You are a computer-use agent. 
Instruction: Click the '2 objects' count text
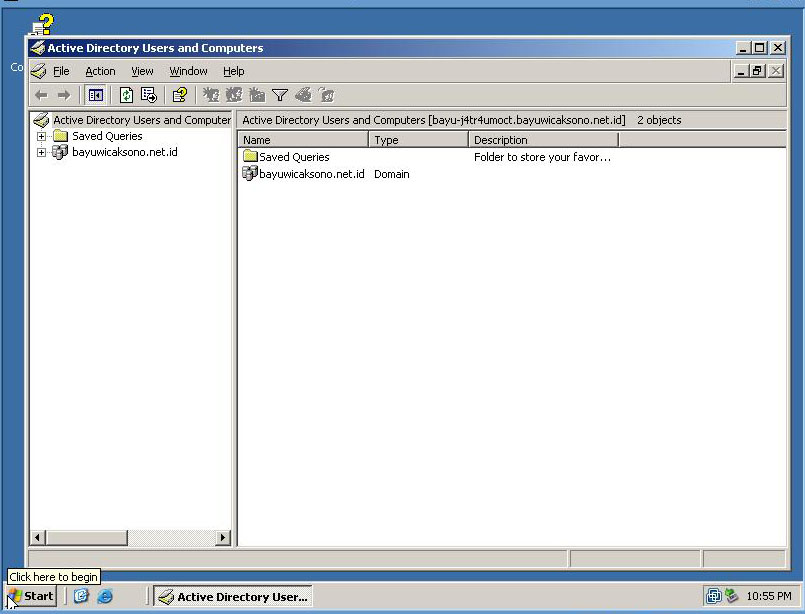point(659,120)
